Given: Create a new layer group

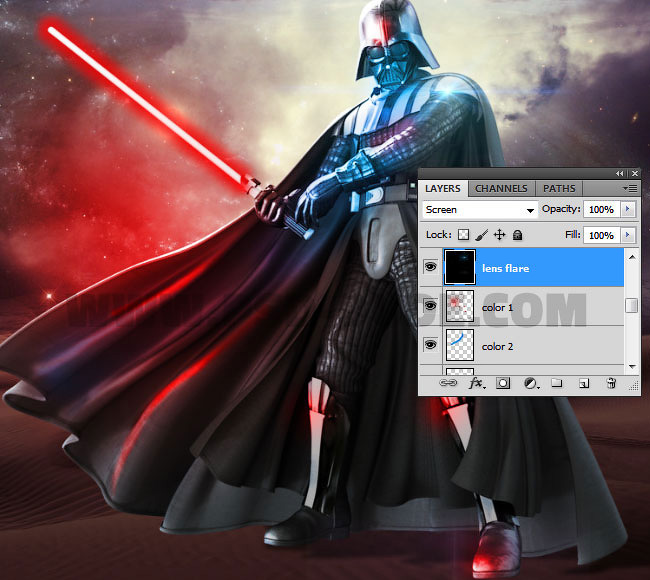Looking at the screenshot, I should pos(557,383).
